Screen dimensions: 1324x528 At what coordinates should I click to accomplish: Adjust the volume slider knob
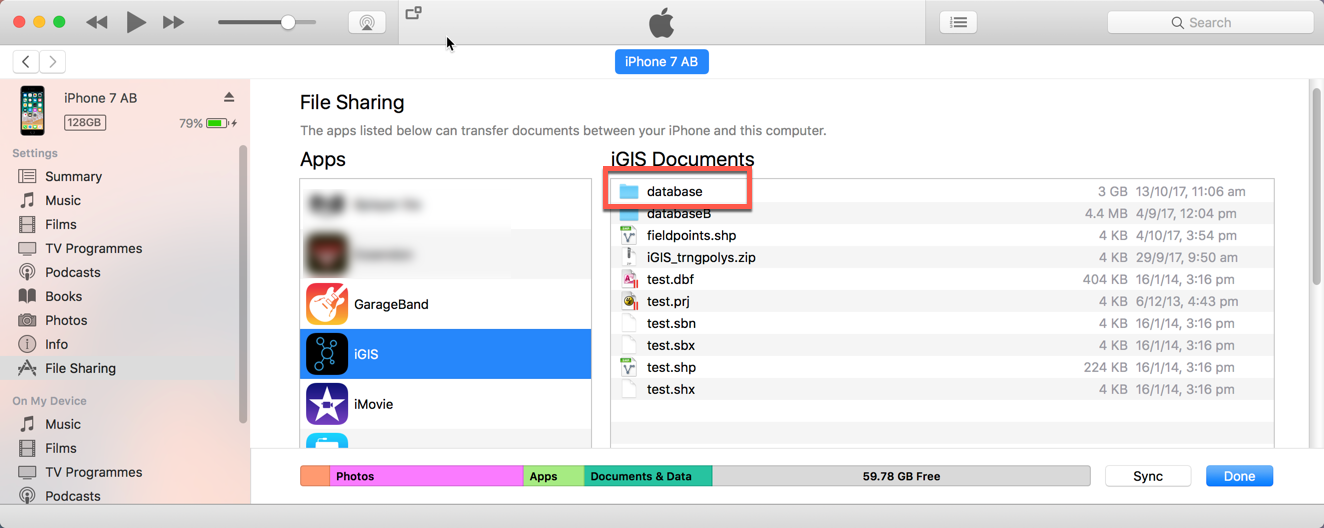(288, 22)
